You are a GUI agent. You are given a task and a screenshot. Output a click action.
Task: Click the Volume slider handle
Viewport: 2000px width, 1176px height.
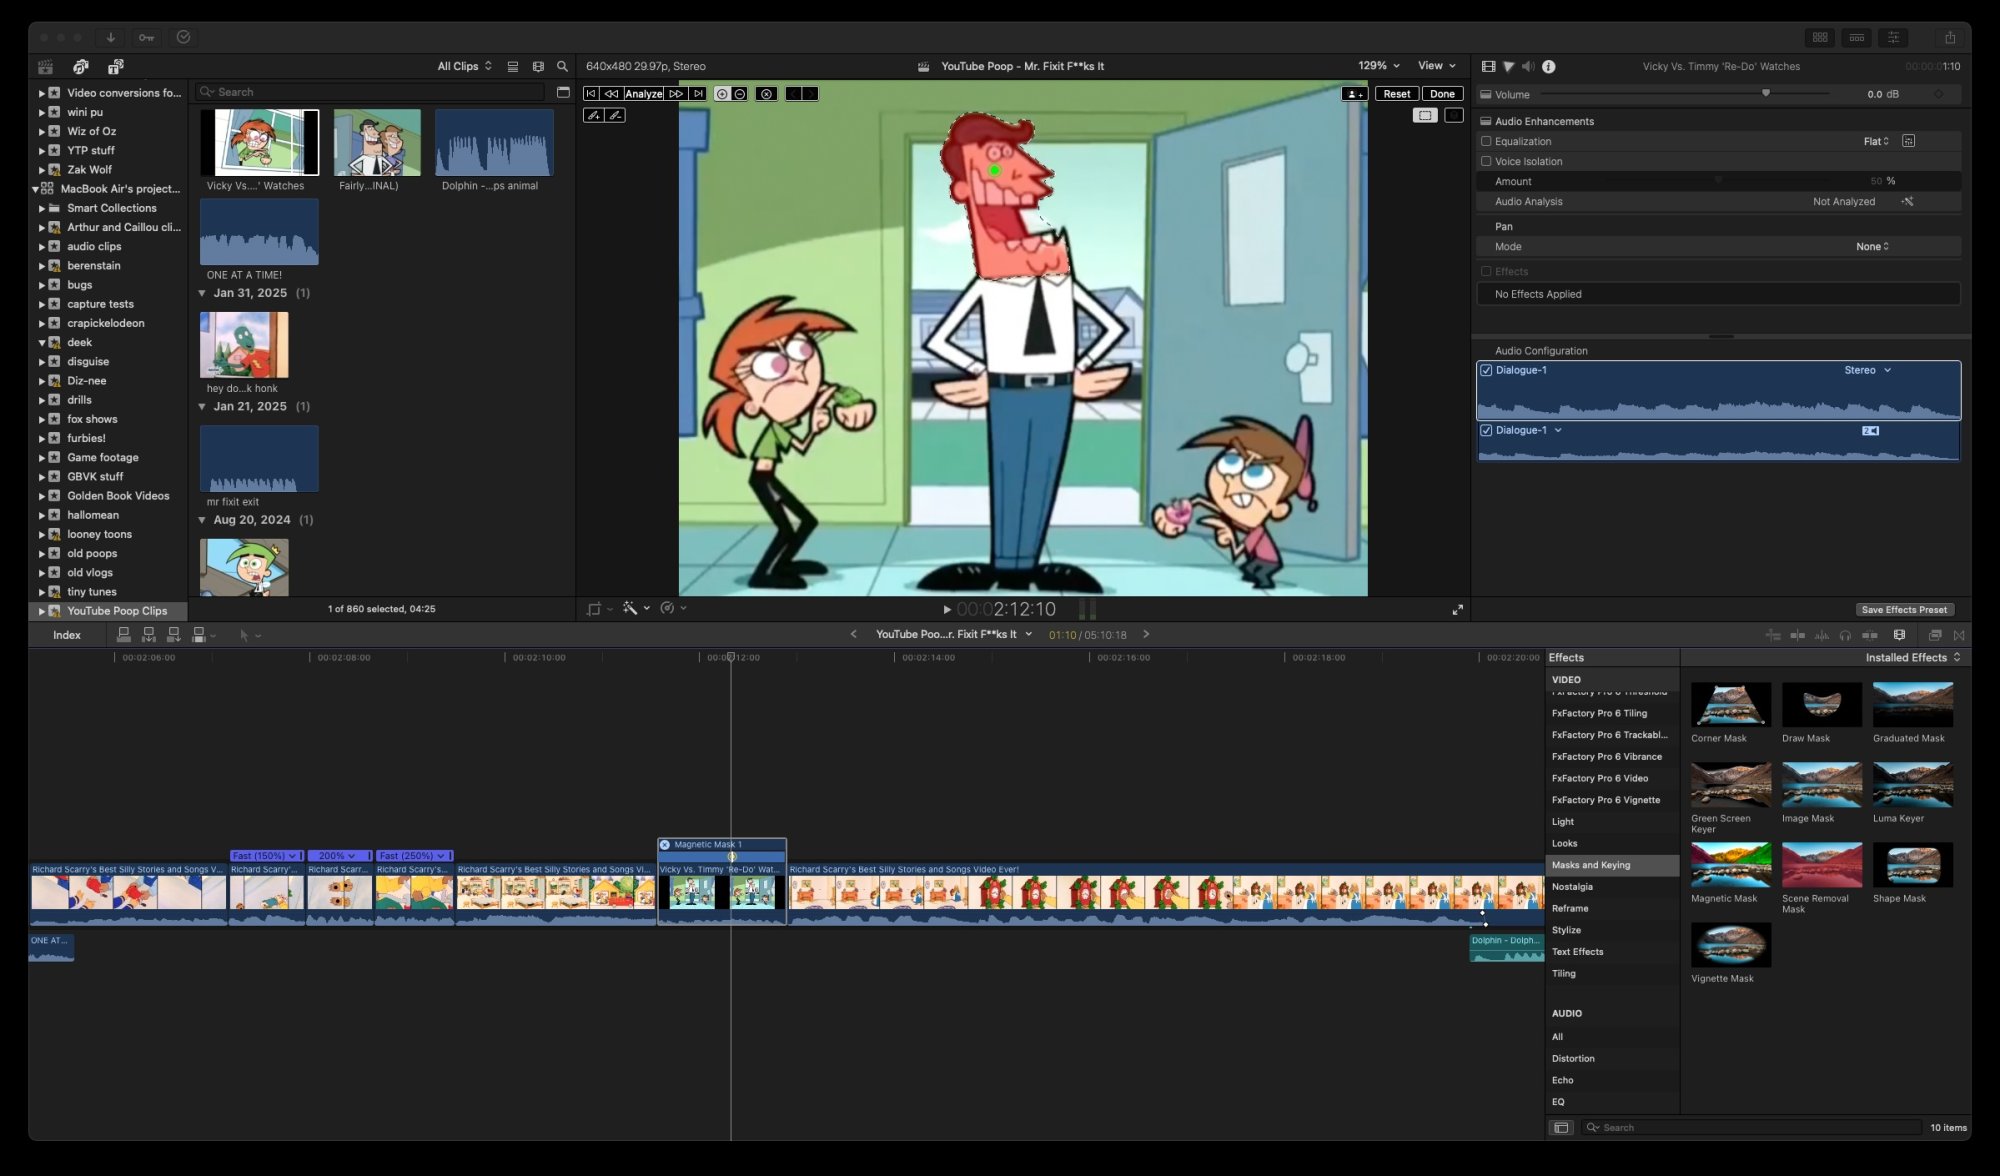(1766, 93)
